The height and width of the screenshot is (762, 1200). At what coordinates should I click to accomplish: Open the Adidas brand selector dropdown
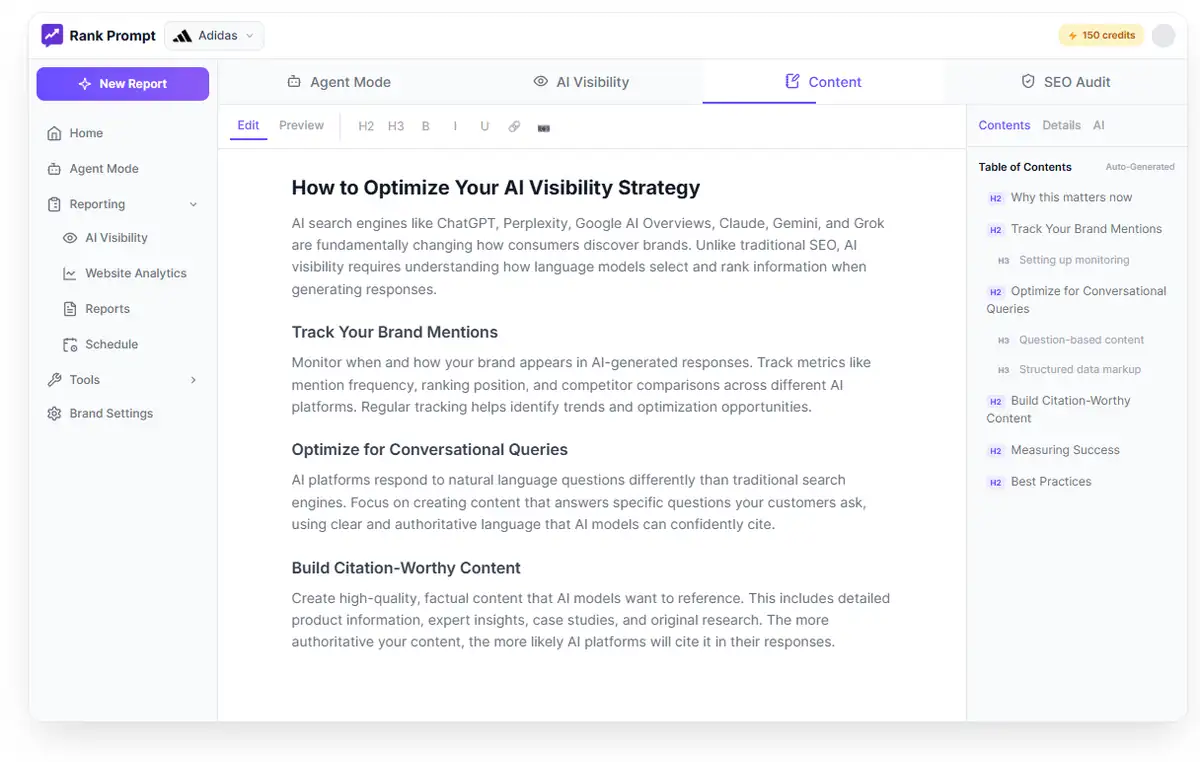click(x=214, y=36)
